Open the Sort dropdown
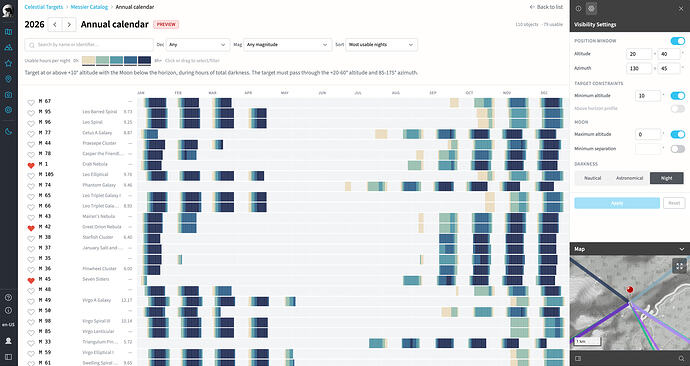The width and height of the screenshot is (690, 366). pyautogui.click(x=381, y=44)
